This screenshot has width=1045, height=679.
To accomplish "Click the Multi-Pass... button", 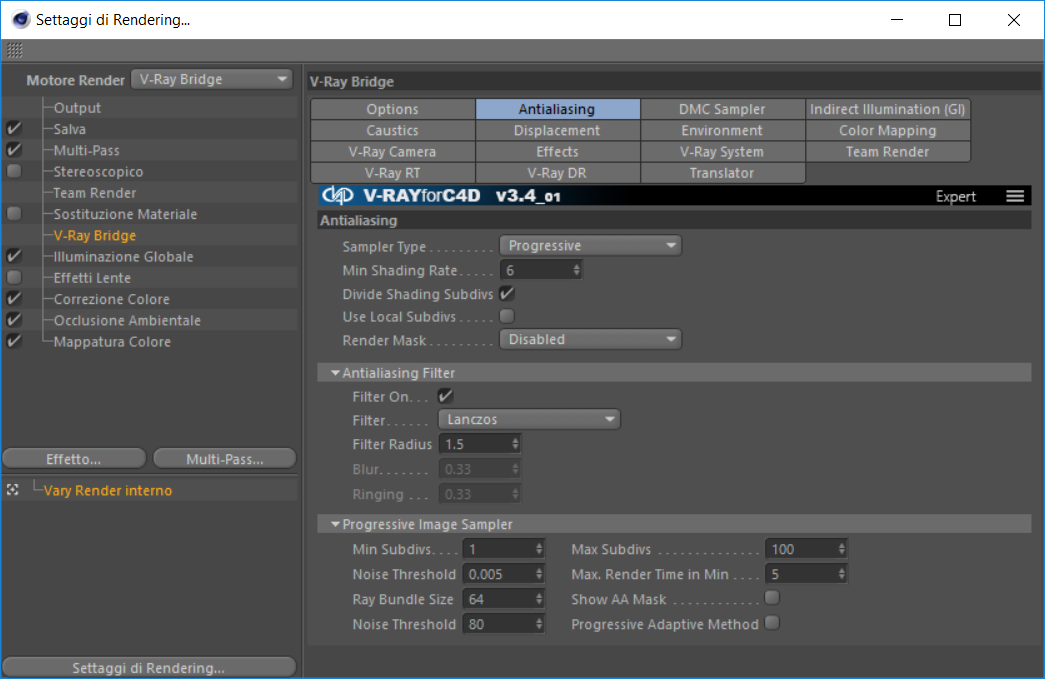I will click(x=225, y=458).
